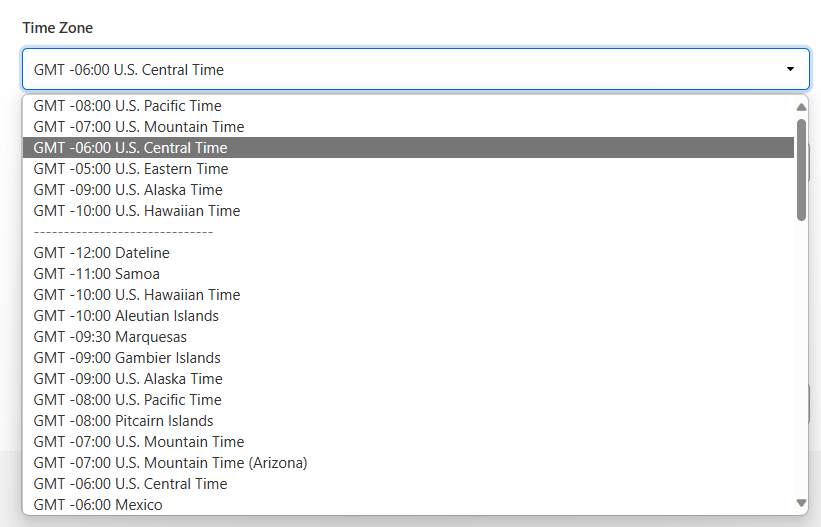Choose the GMT -12:00 Dateline option
Image resolution: width=821 pixels, height=527 pixels.
pyautogui.click(x=102, y=253)
